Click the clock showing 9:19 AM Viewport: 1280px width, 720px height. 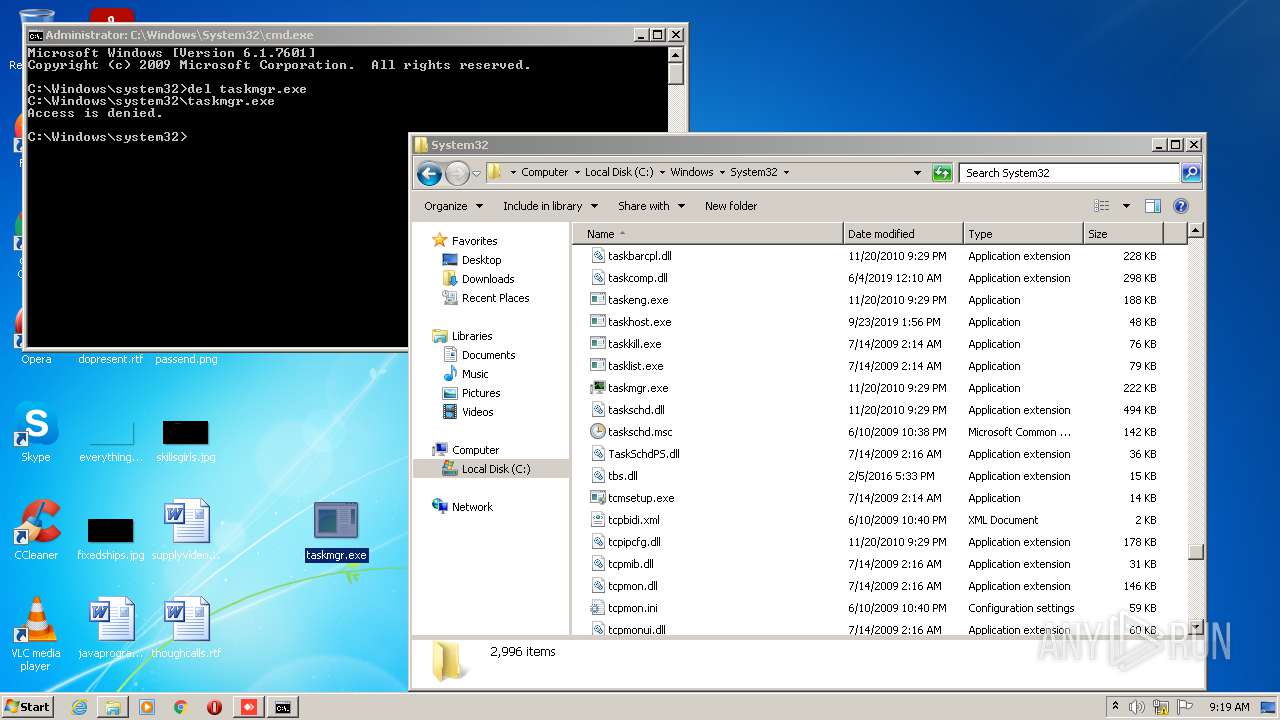pyautogui.click(x=1228, y=707)
